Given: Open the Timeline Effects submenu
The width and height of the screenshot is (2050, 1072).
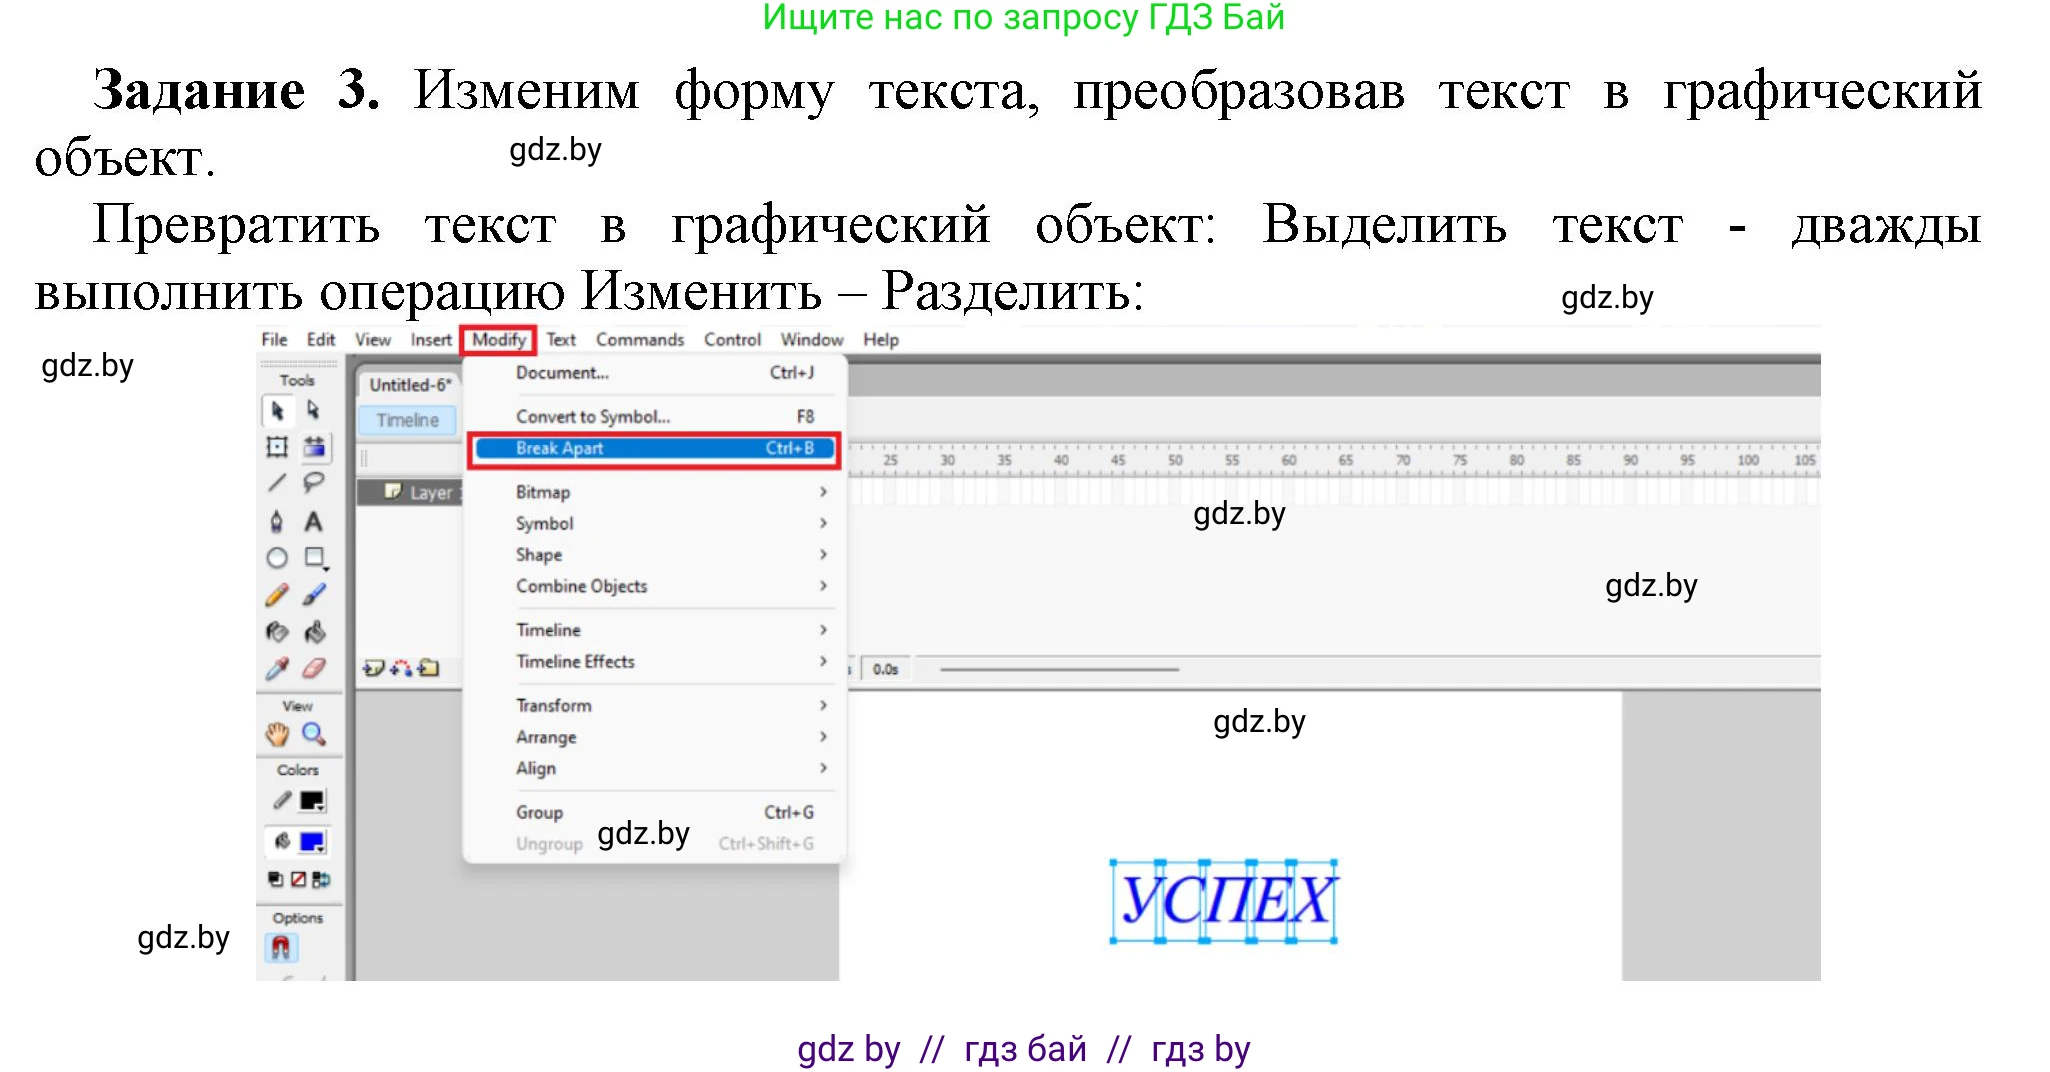Looking at the screenshot, I should point(575,661).
